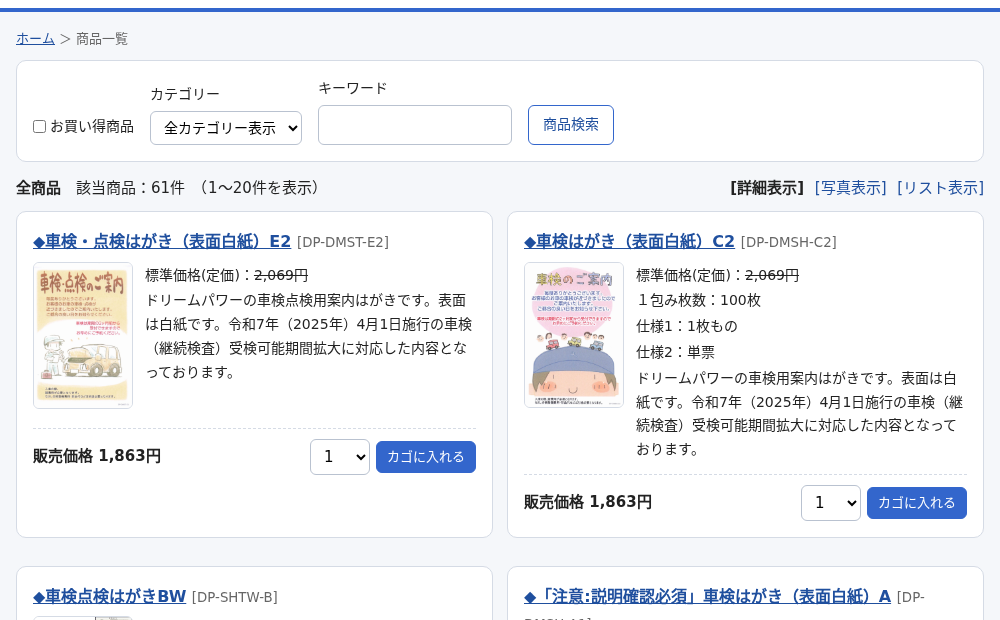Open 「注意:説明確認必須」車検はがき A link
1000x620 pixels.
(x=707, y=596)
